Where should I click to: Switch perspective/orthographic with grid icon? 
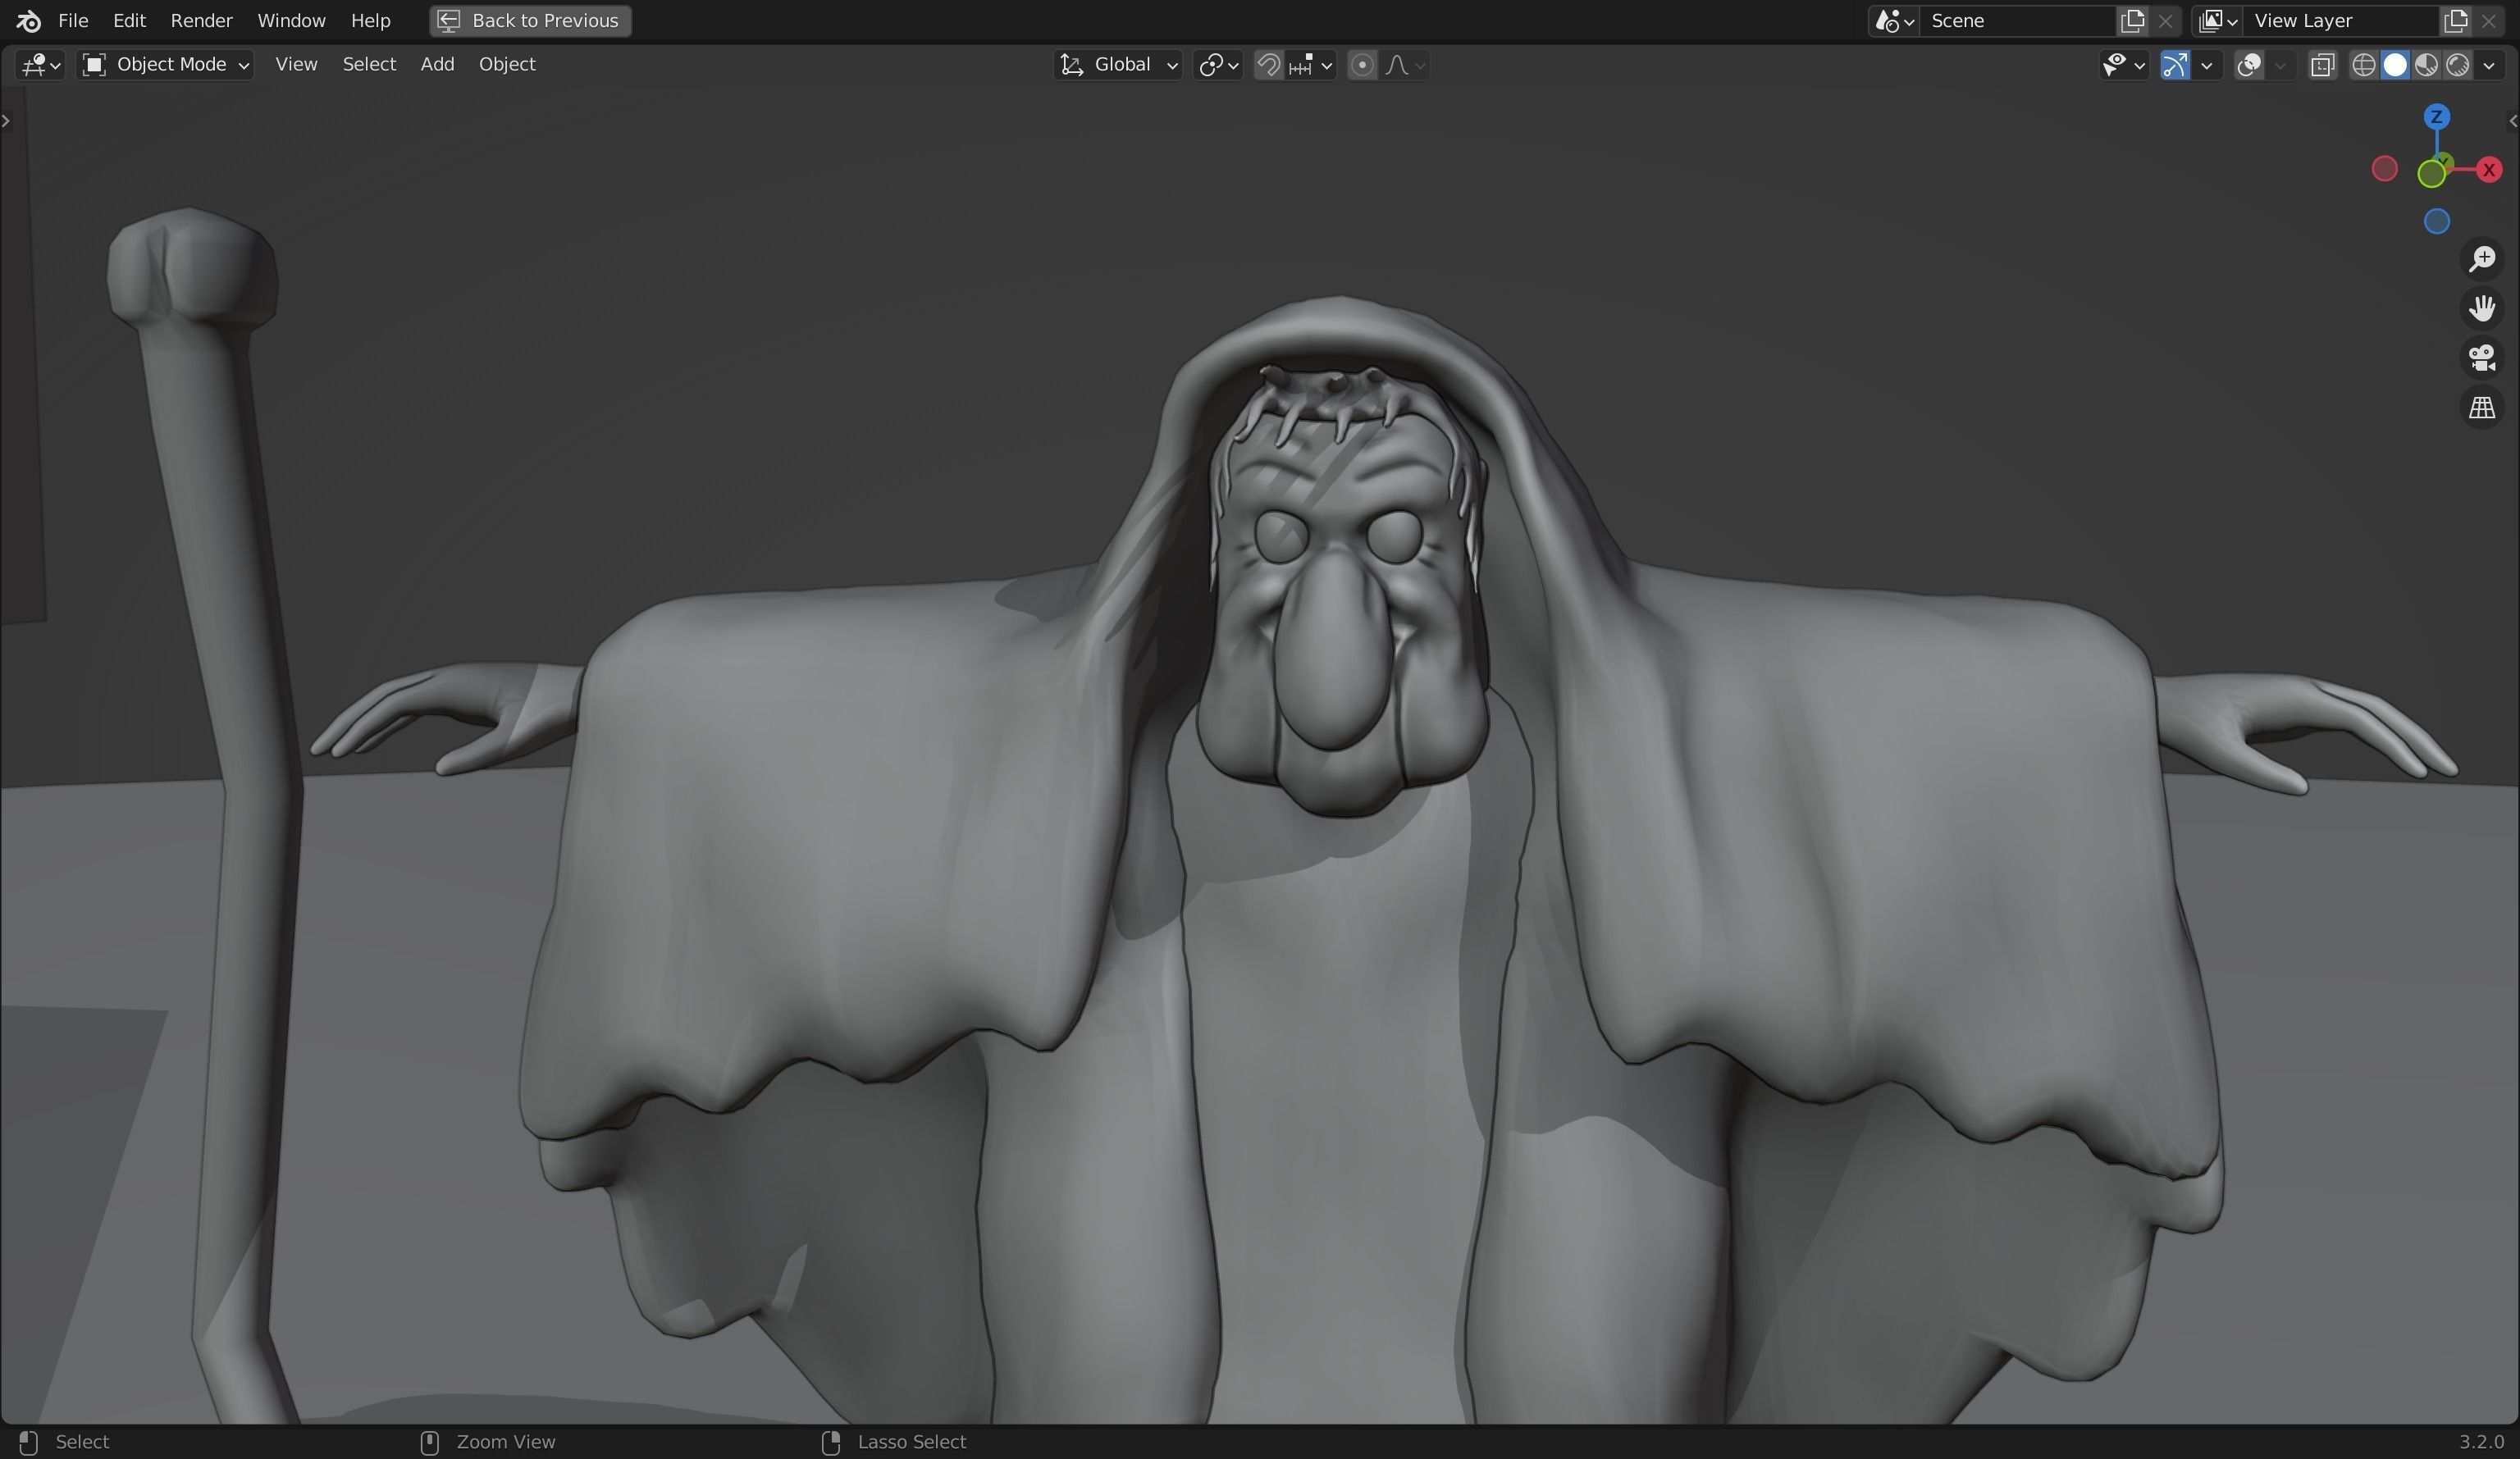pos(2481,408)
